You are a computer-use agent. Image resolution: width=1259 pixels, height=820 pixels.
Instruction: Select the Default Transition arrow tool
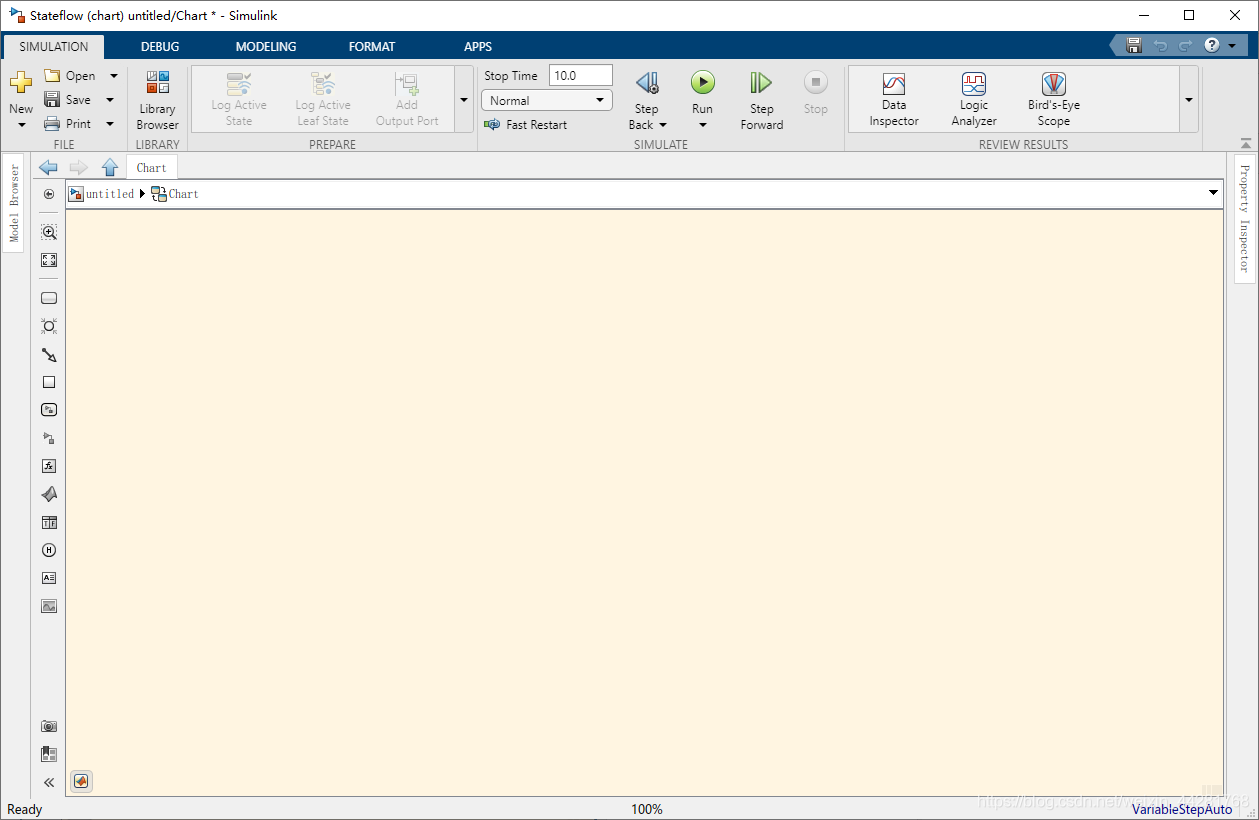click(49, 354)
